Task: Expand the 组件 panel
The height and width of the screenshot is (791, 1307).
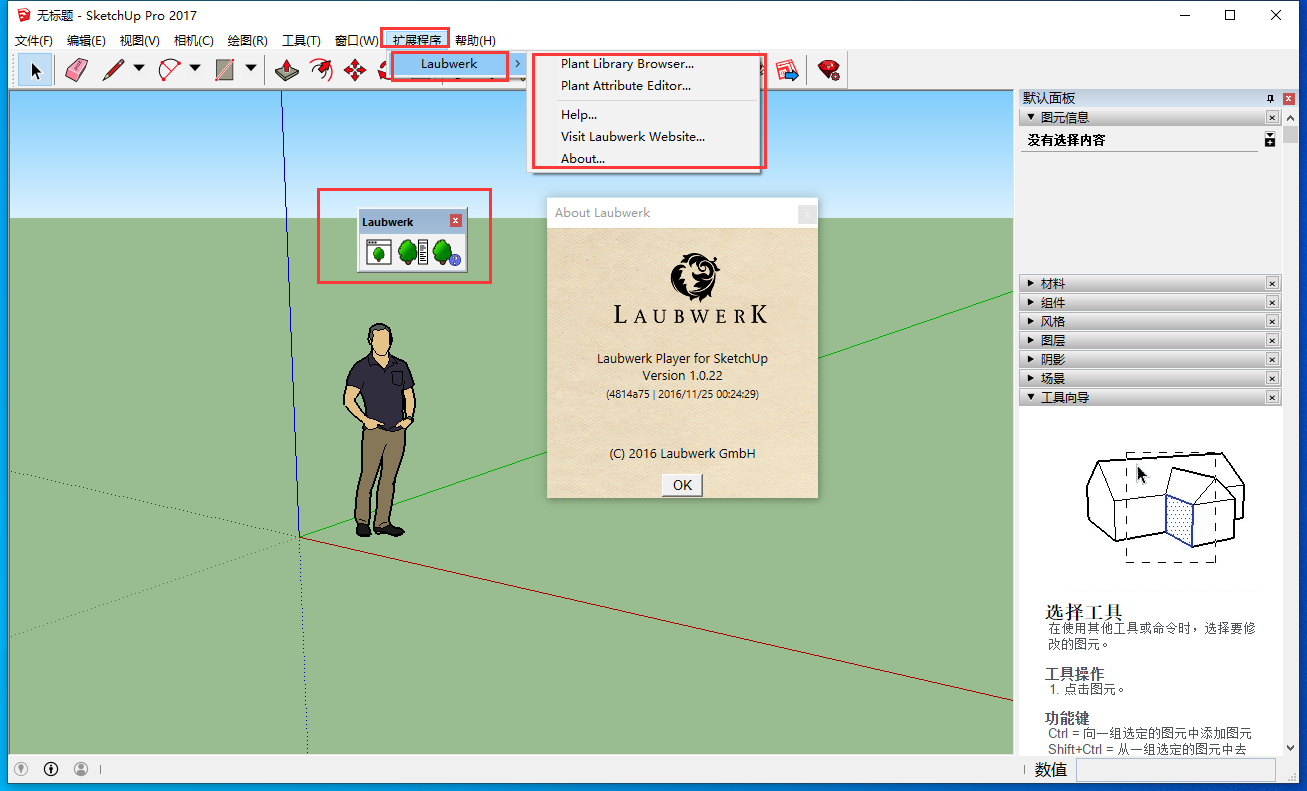Action: pyautogui.click(x=1031, y=303)
